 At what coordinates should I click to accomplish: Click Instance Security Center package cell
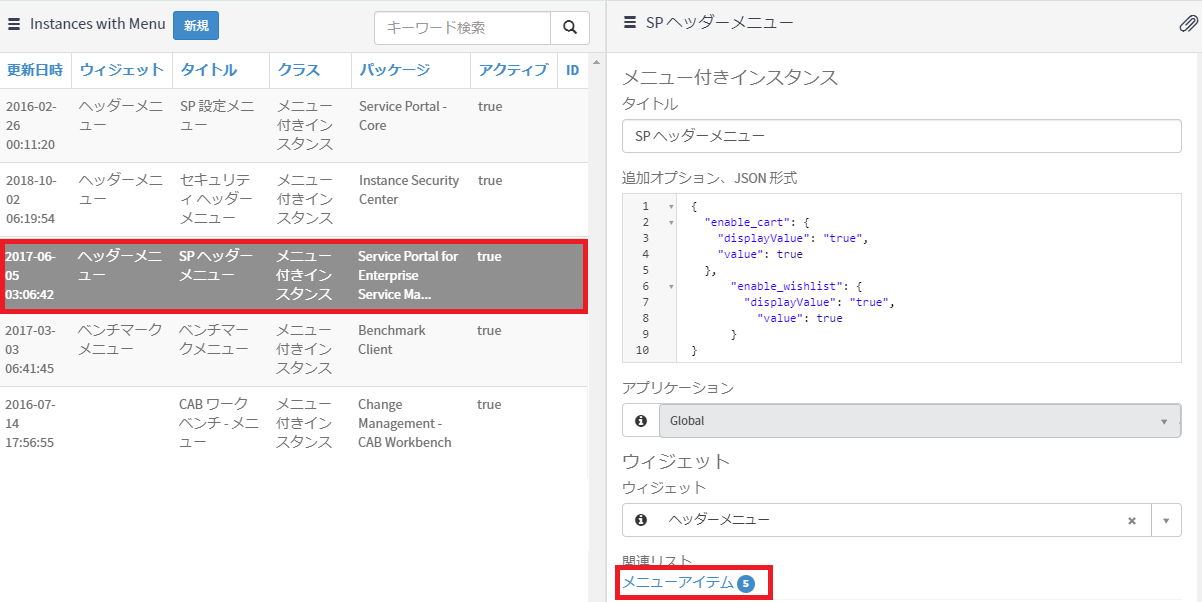[409, 190]
